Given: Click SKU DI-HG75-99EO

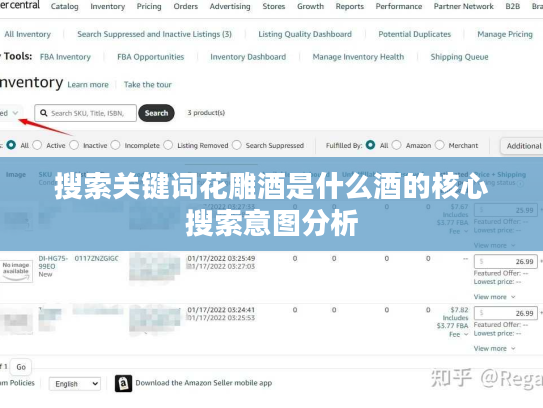Looking at the screenshot, I should pyautogui.click(x=53, y=262).
